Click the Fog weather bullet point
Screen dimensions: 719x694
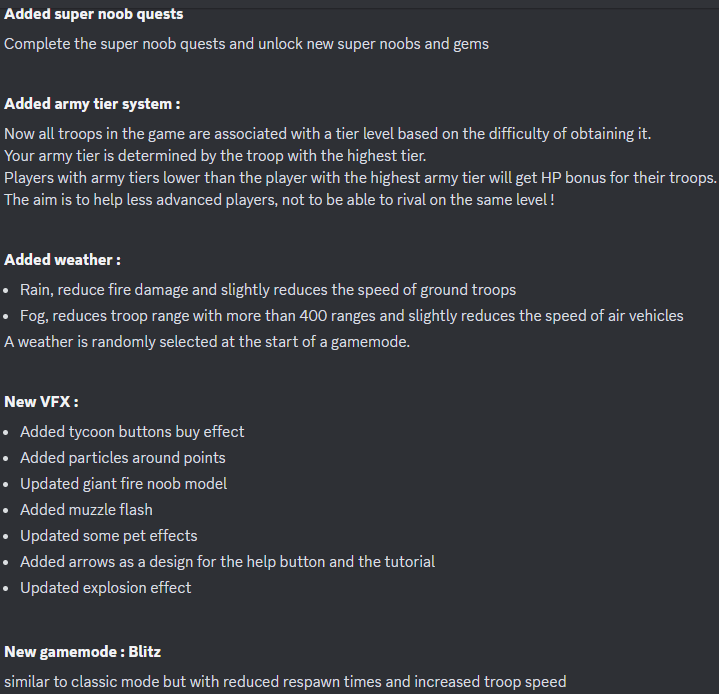(352, 316)
